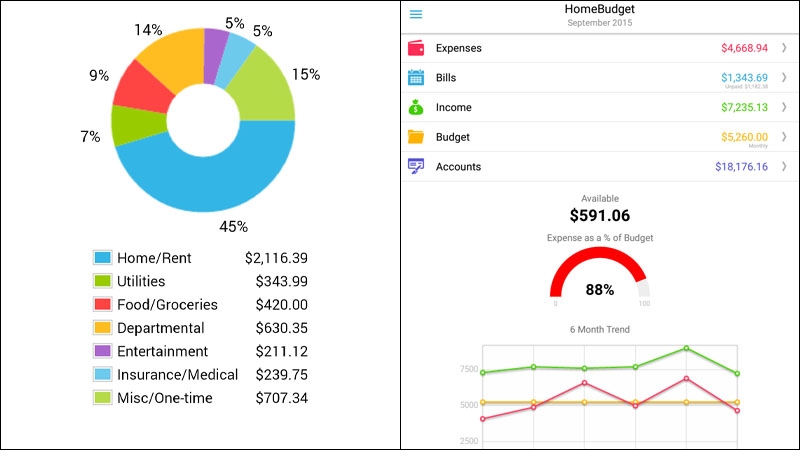Tap the blue Bills calendar icon
Viewport: 800px width, 450px height.
click(x=416, y=78)
